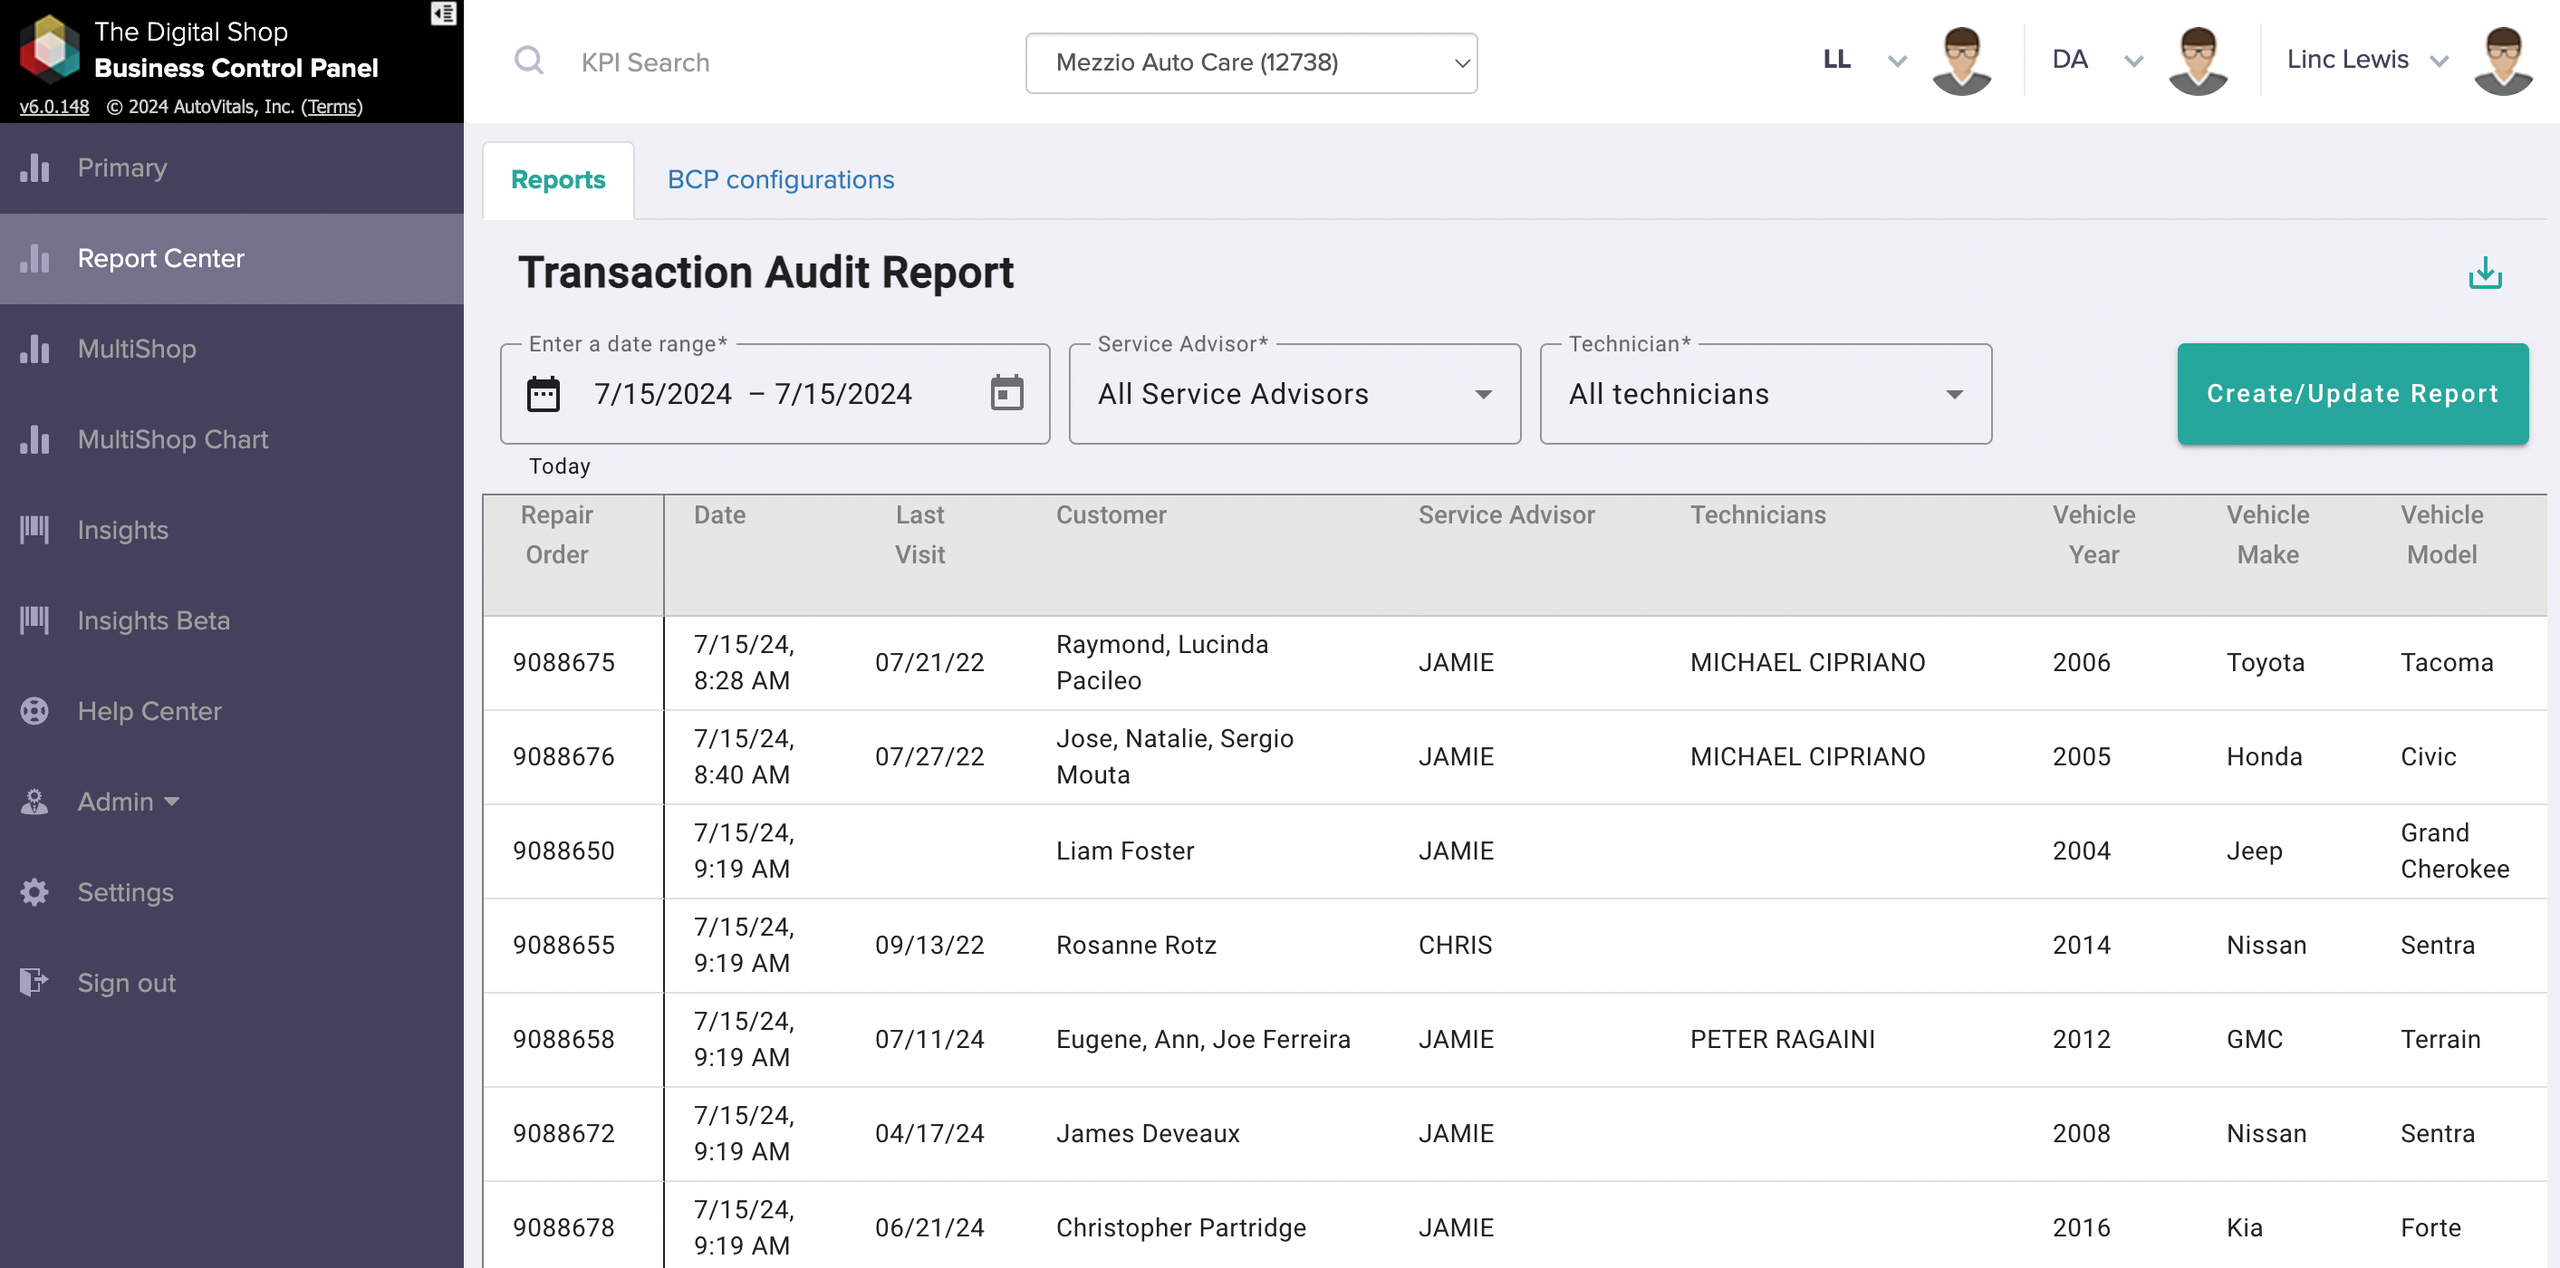Click the Vehicle Model column header
This screenshot has height=1268, width=2560.
click(2442, 535)
